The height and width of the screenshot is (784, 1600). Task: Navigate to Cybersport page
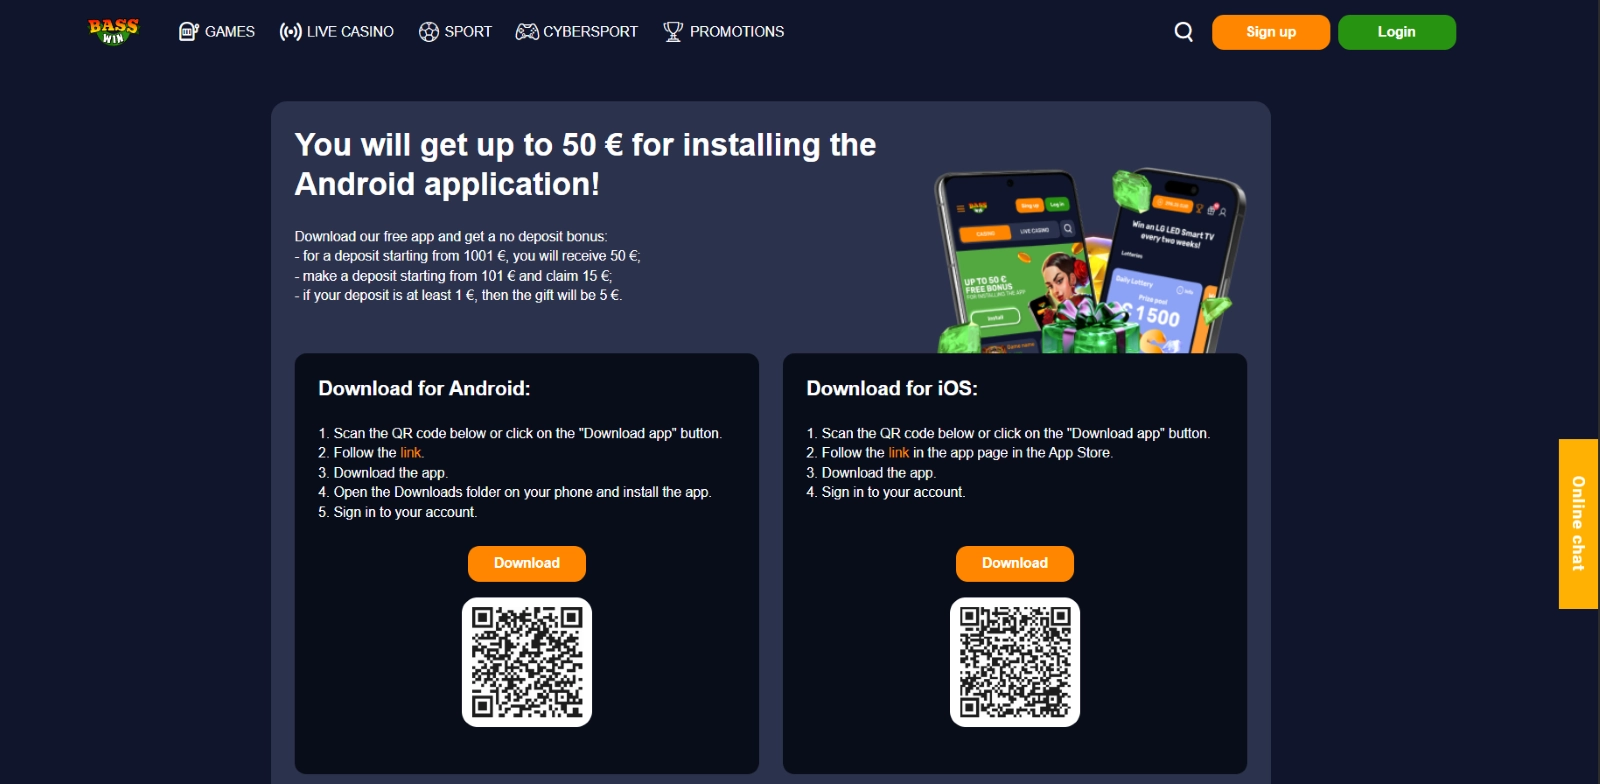(590, 32)
